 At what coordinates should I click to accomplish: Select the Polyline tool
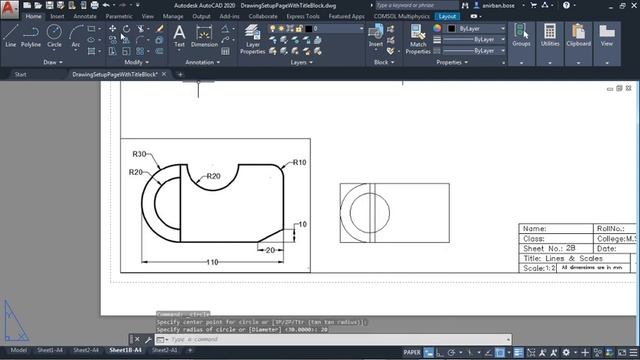pos(31,36)
